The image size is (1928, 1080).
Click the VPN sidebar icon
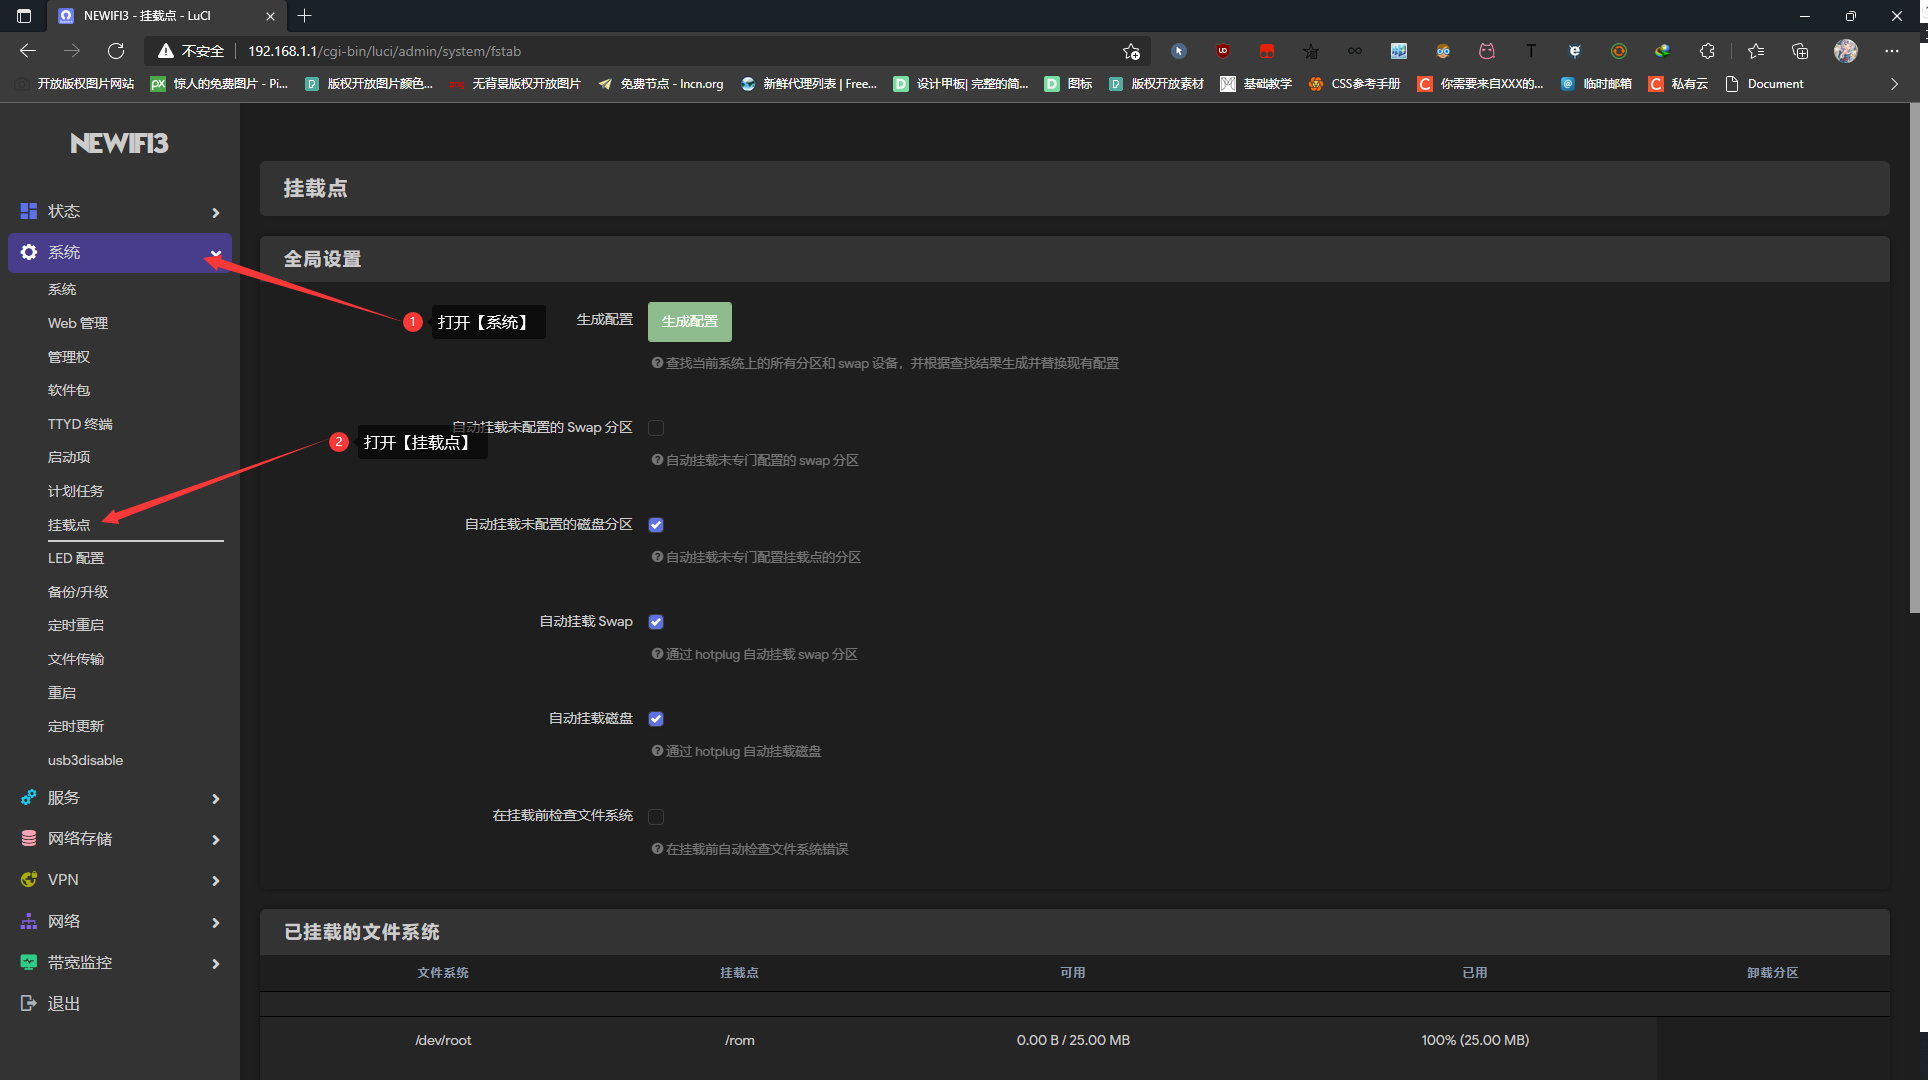(x=28, y=879)
